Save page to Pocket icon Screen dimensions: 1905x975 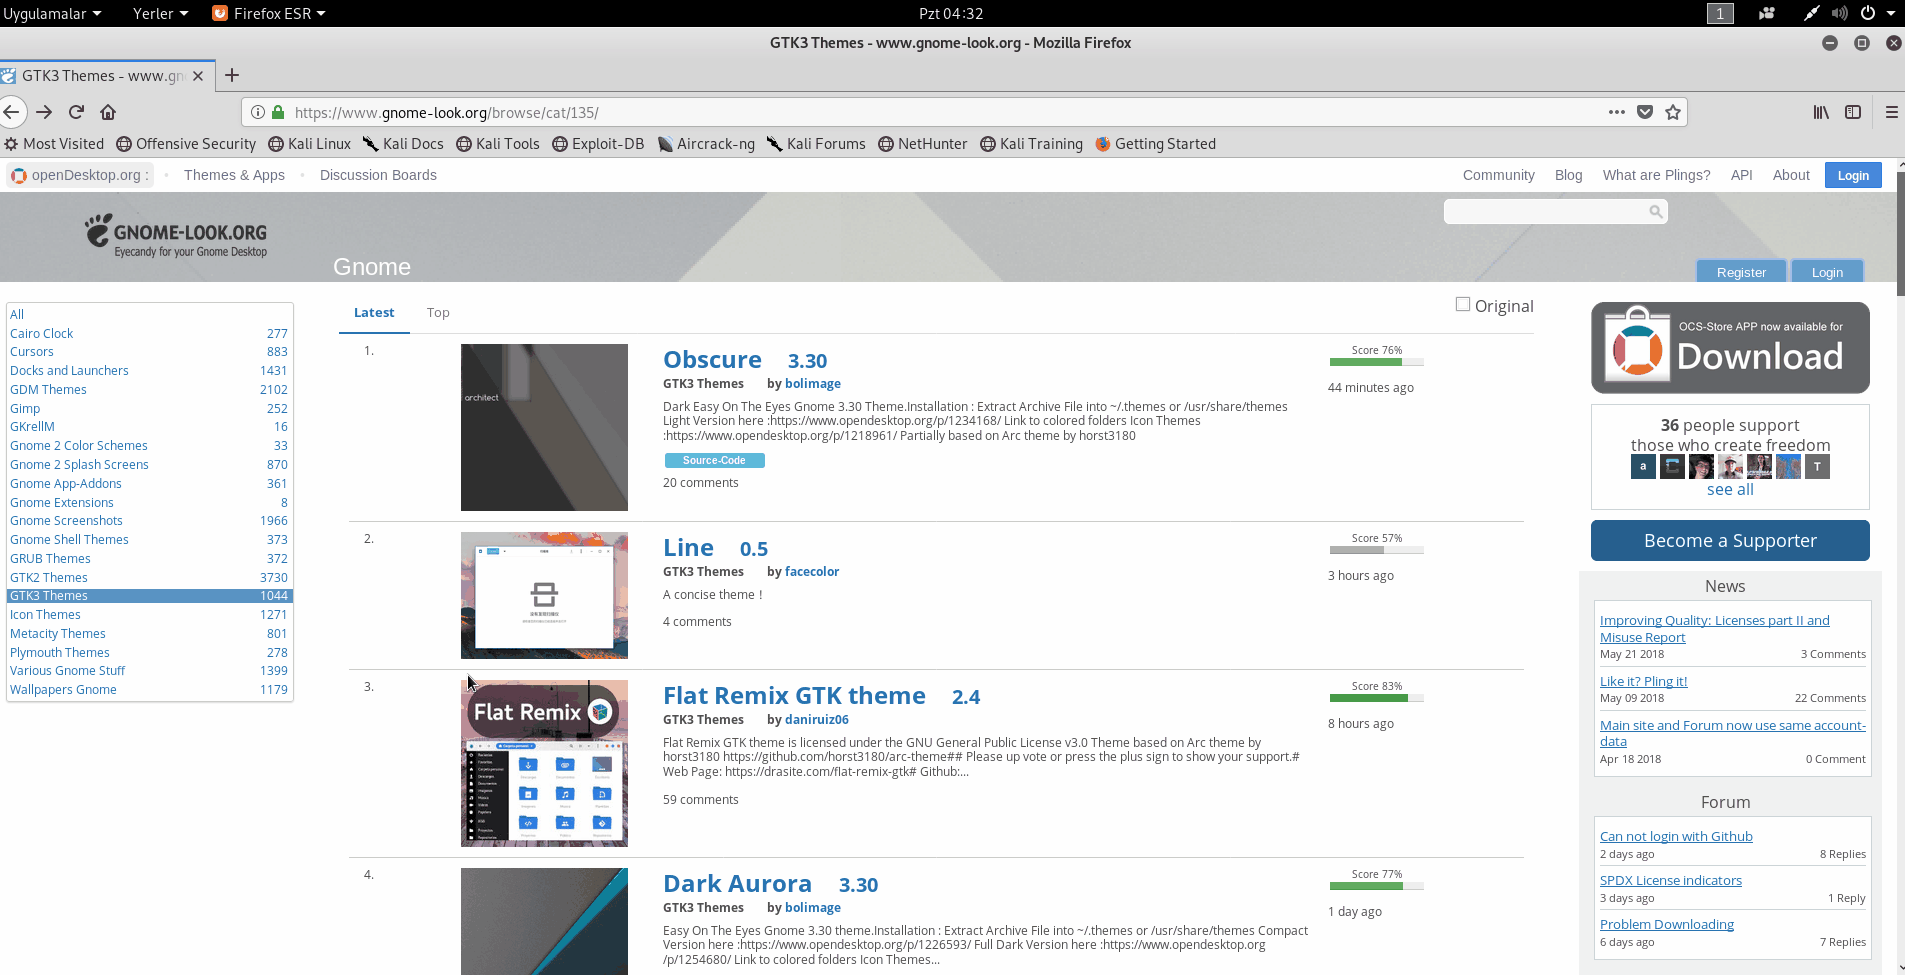[x=1644, y=112]
